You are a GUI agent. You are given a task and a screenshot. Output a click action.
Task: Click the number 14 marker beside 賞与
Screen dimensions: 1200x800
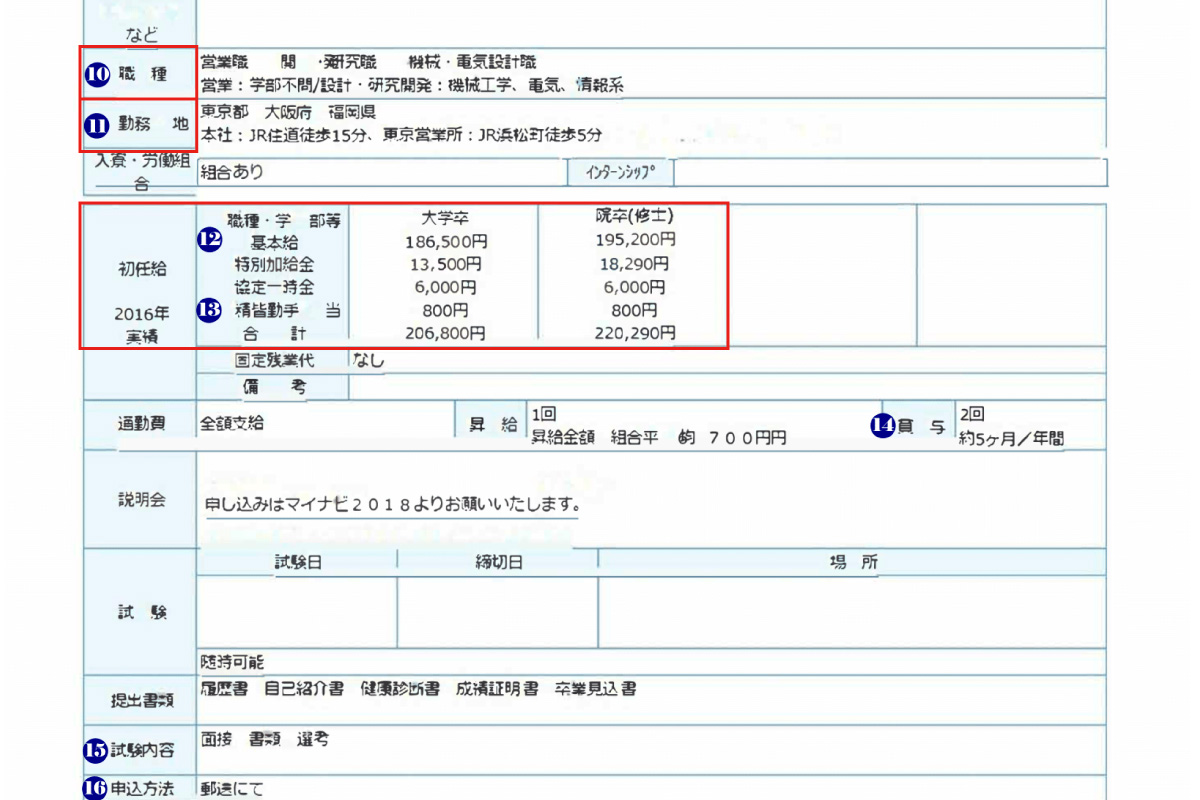click(x=883, y=426)
